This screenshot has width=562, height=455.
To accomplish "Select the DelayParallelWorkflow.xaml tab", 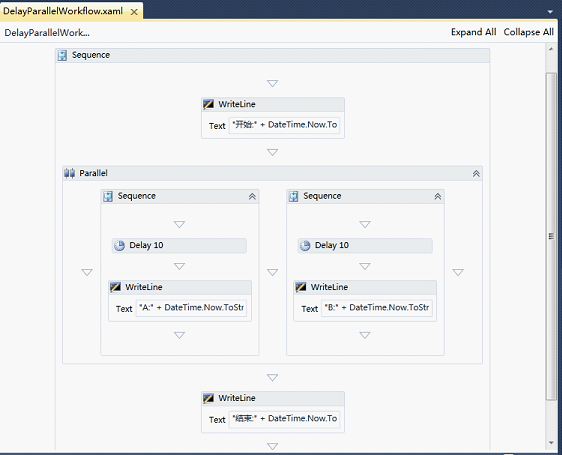I will [x=63, y=11].
